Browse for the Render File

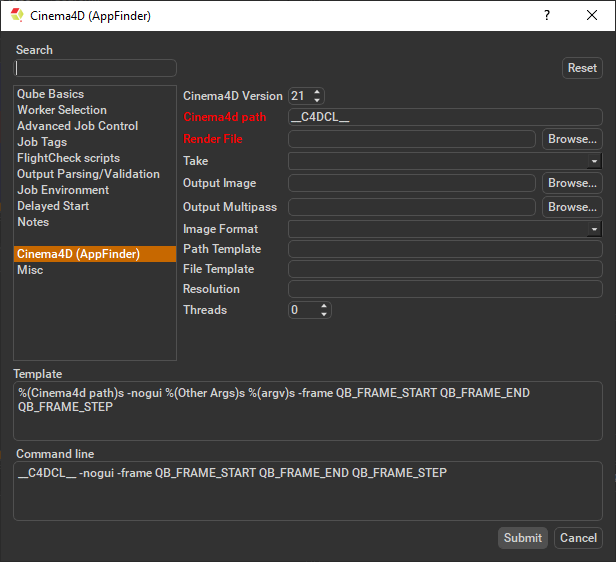[572, 140]
